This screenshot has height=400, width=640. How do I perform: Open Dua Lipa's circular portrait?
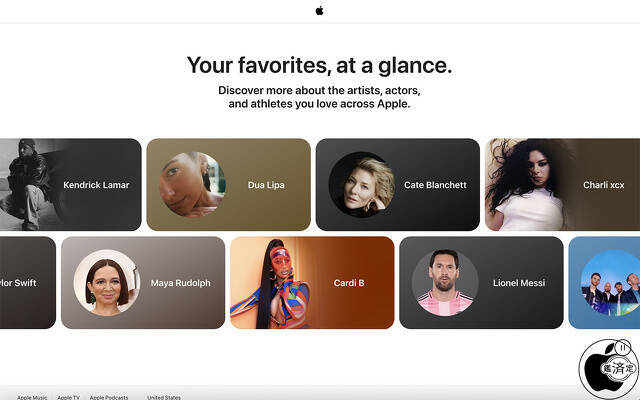point(192,184)
